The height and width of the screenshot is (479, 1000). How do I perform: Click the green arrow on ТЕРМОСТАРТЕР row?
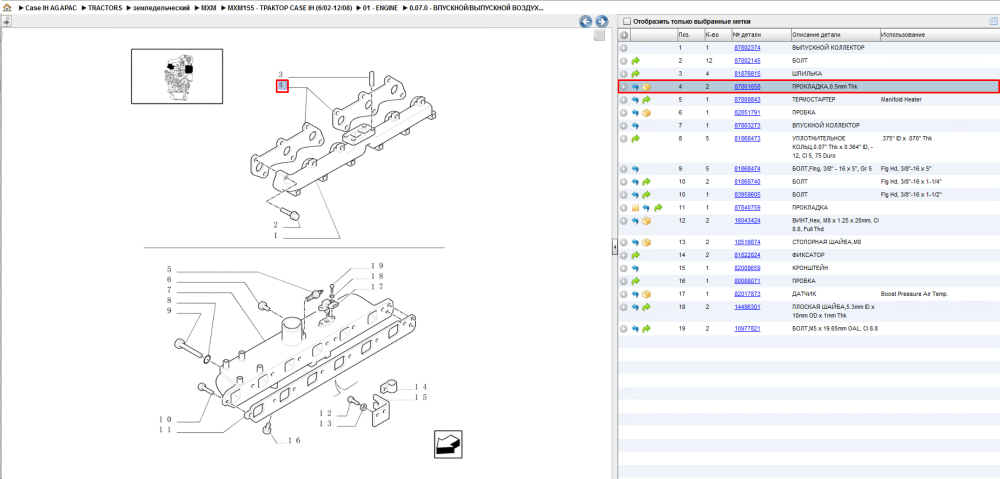(x=646, y=99)
